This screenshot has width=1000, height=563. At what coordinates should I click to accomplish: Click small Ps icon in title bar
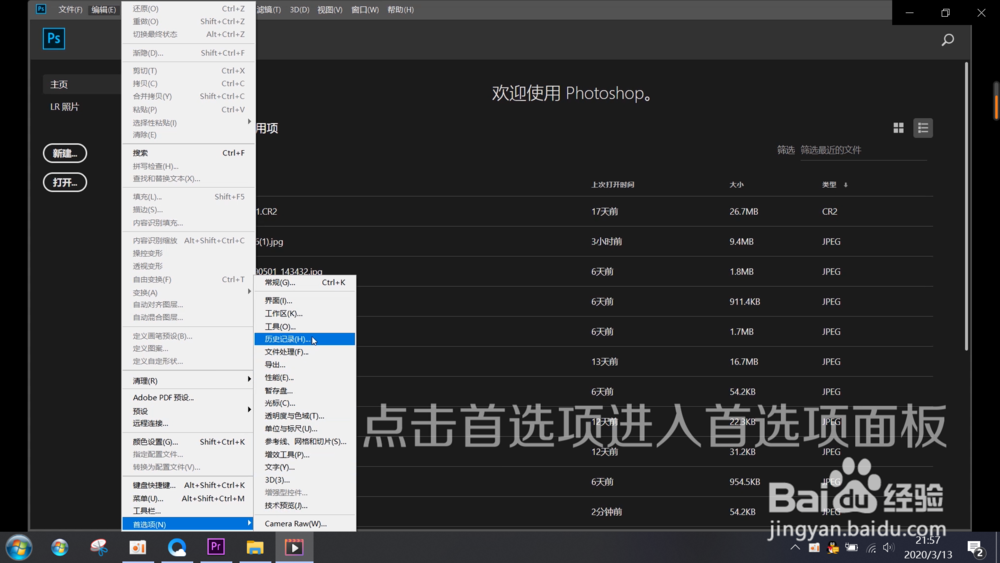pos(41,9)
